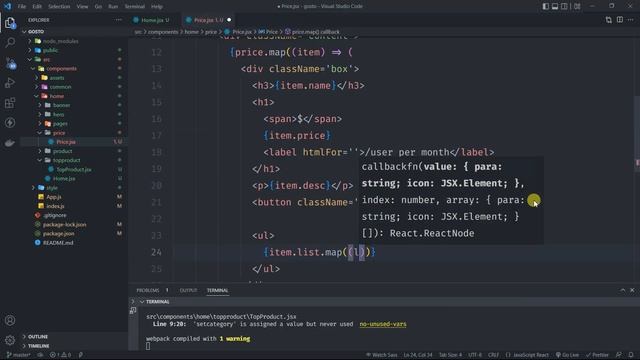This screenshot has height=360, width=640.
Task: Toggle Primary Side Bar layout icon
Action: point(546,6)
